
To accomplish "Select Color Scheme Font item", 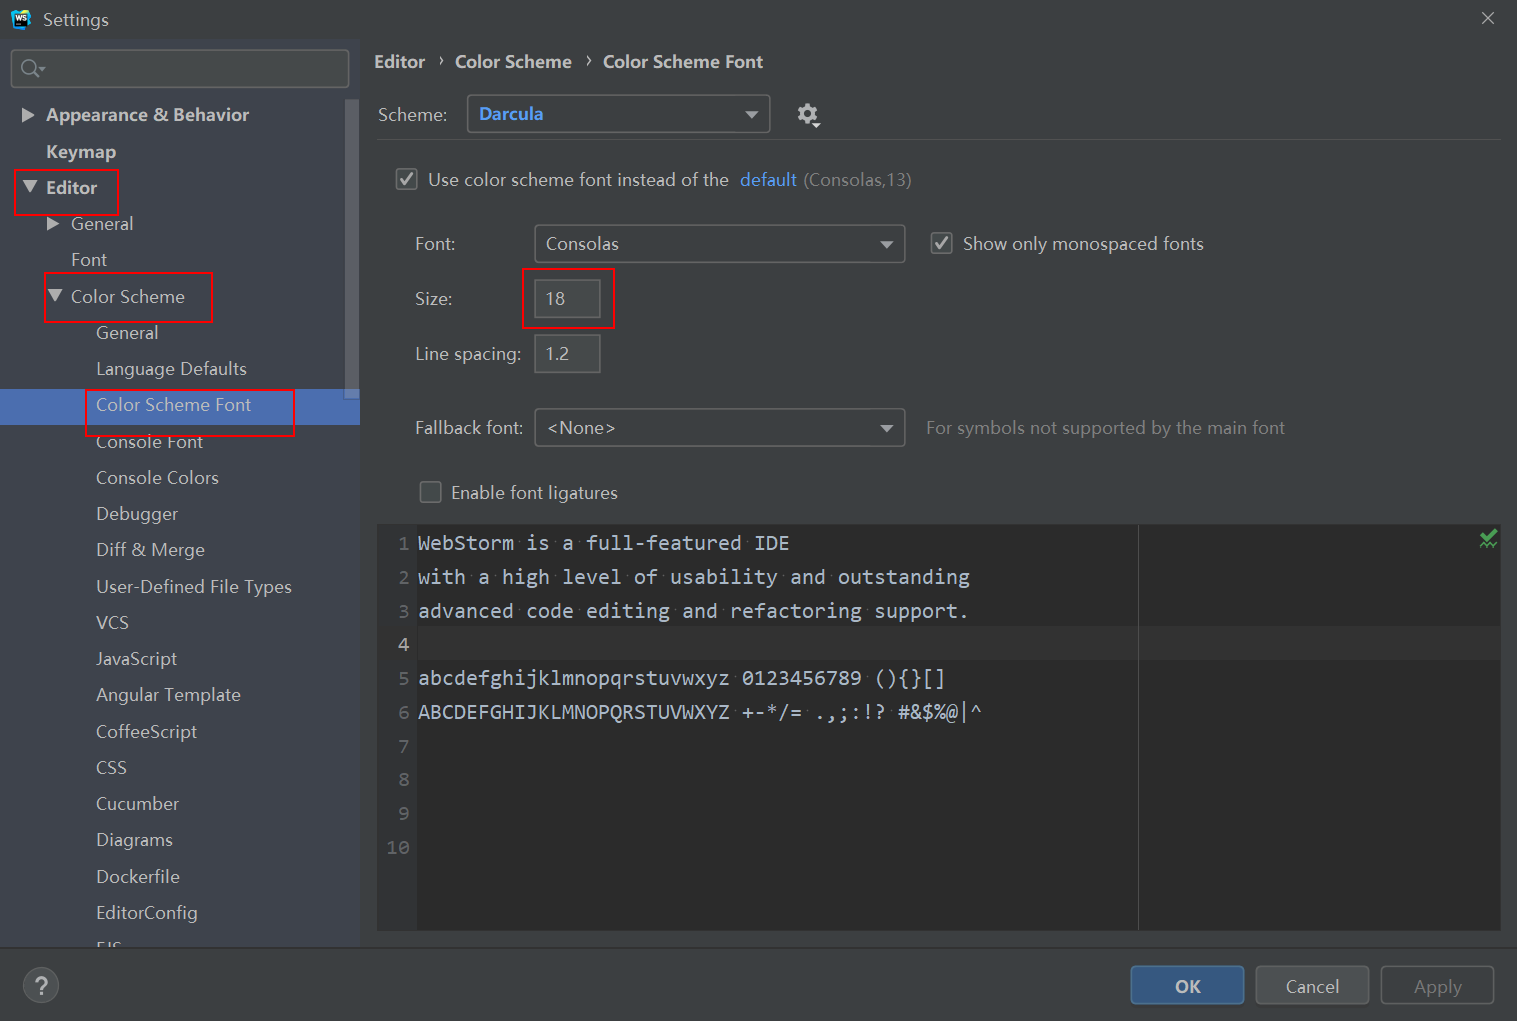I will 173,405.
